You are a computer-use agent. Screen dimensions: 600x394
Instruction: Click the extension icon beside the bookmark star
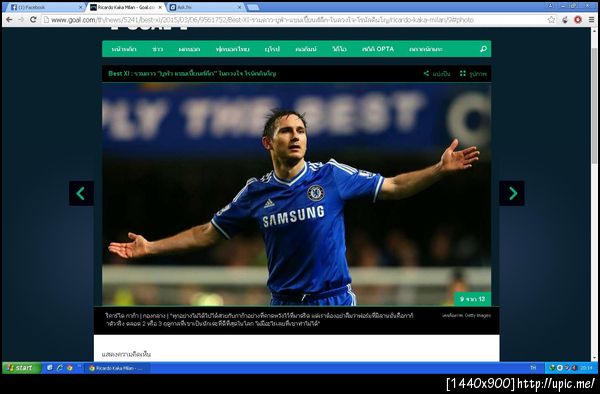565,20
